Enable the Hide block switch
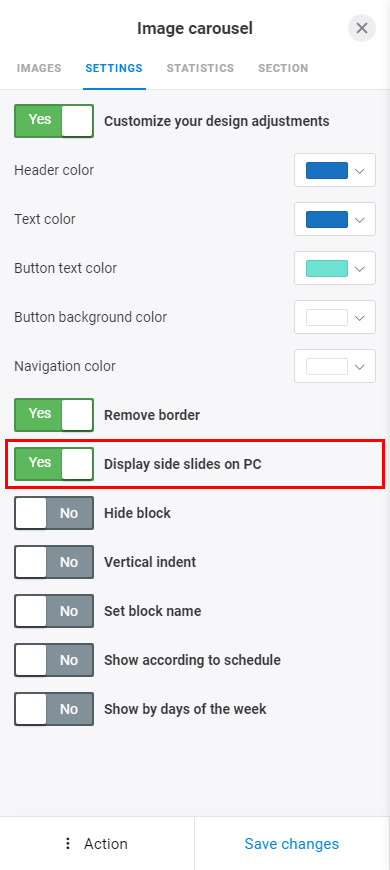390x870 pixels. click(54, 513)
